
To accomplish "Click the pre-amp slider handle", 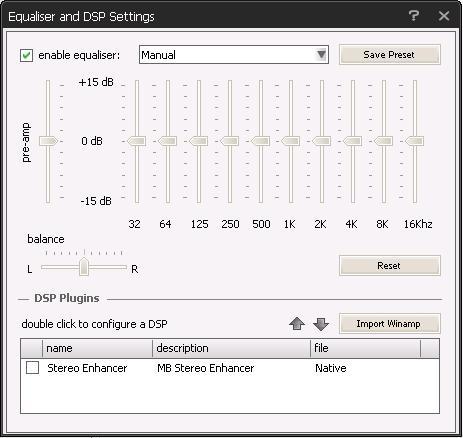I will click(x=48, y=141).
